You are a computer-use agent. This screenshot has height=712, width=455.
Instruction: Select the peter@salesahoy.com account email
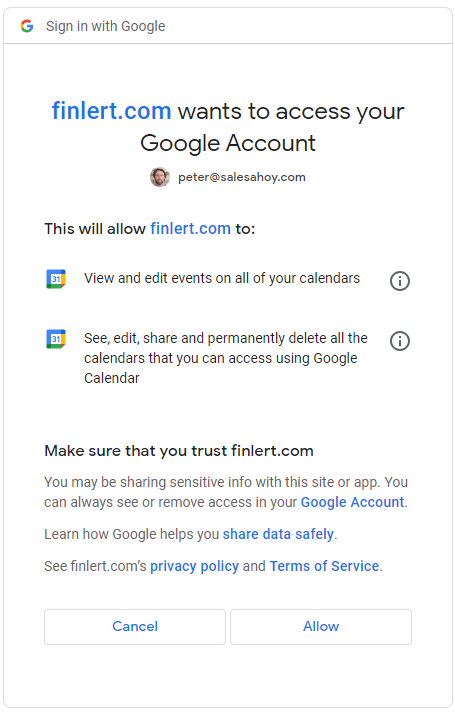(x=242, y=177)
